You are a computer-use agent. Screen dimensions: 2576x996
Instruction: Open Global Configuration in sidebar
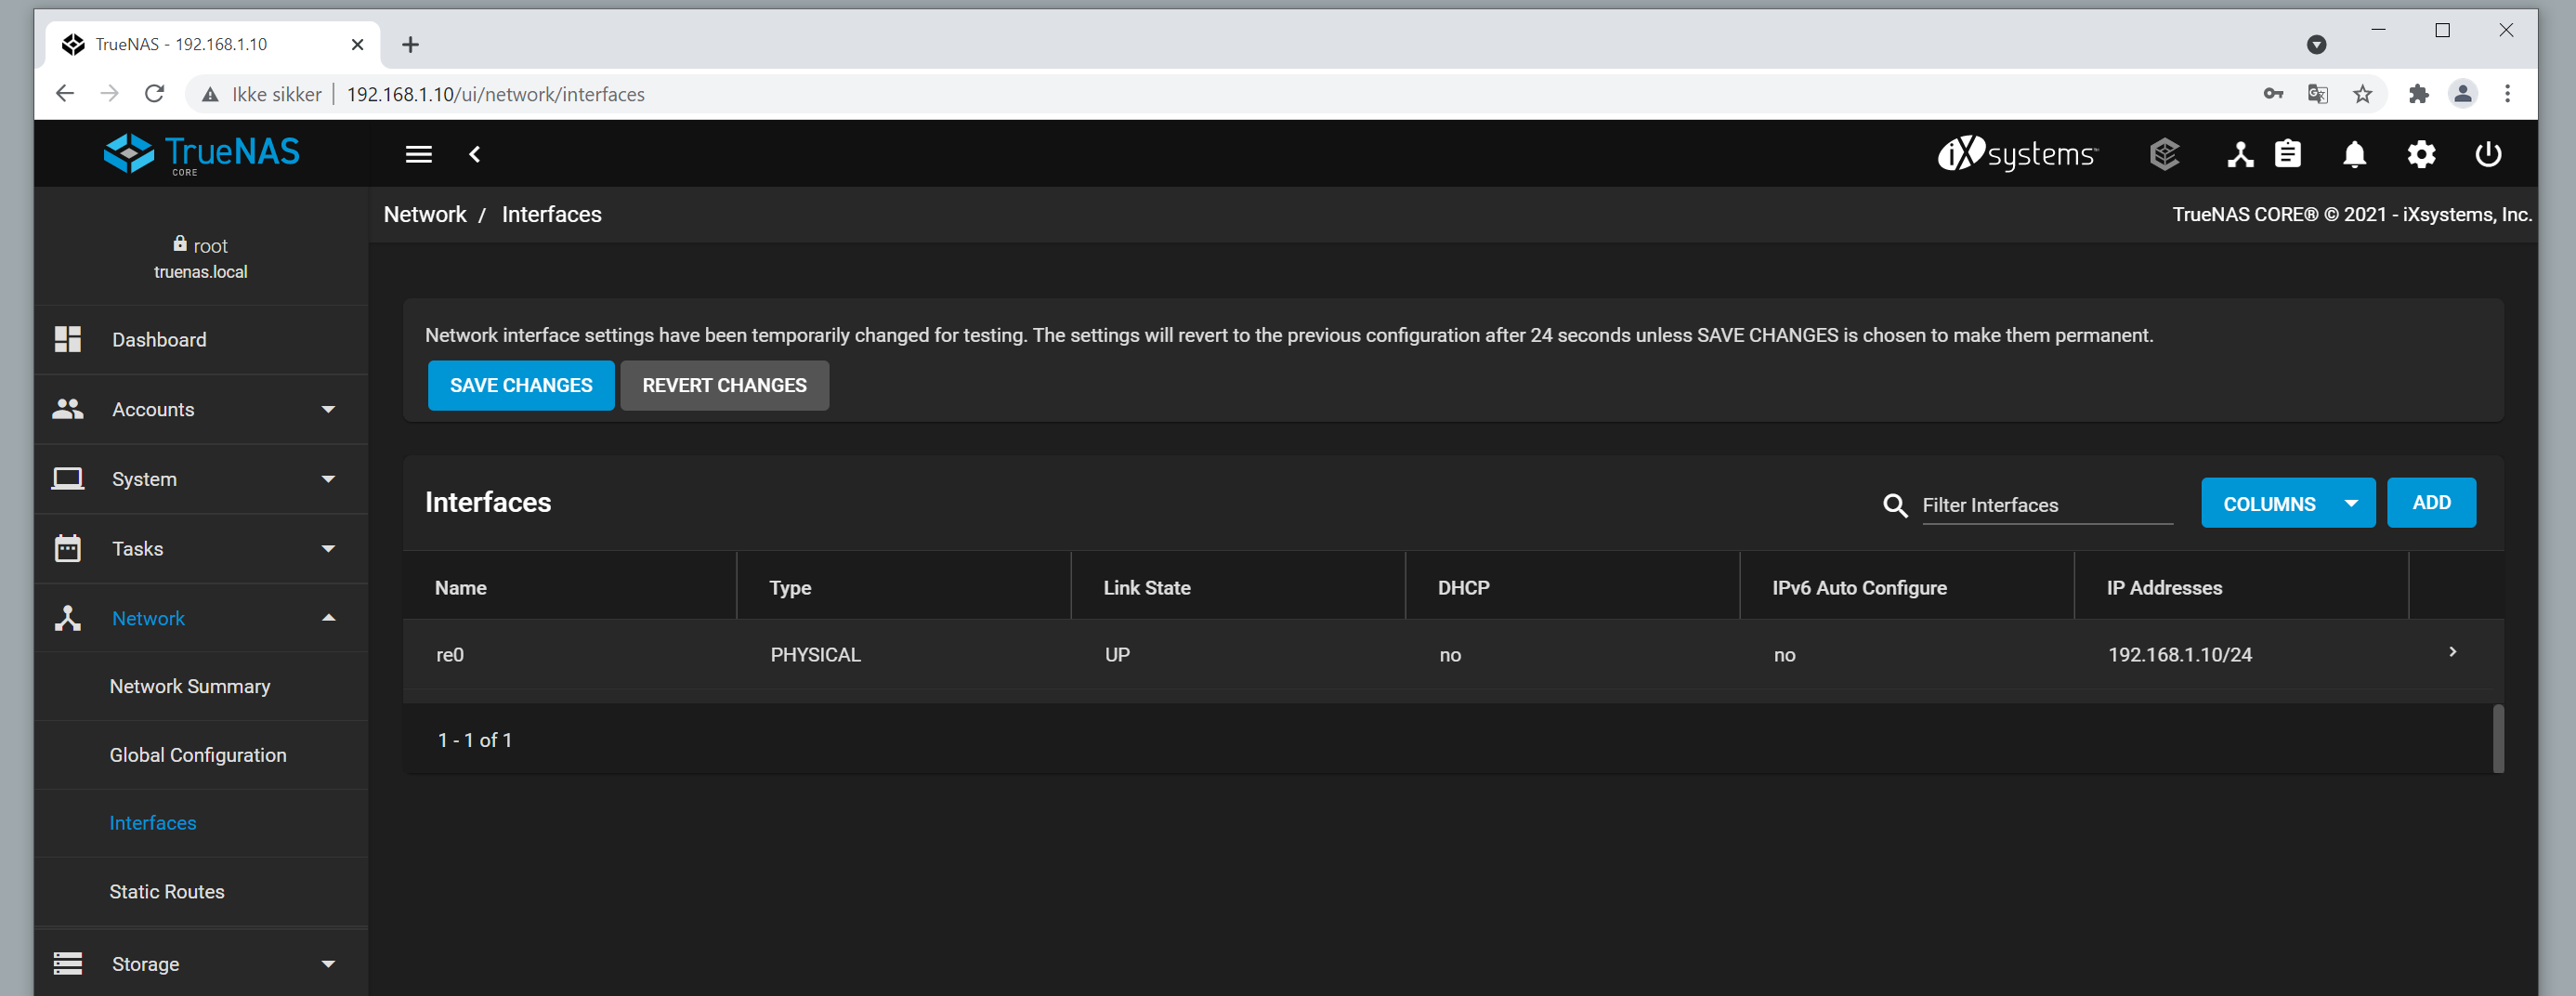tap(198, 755)
